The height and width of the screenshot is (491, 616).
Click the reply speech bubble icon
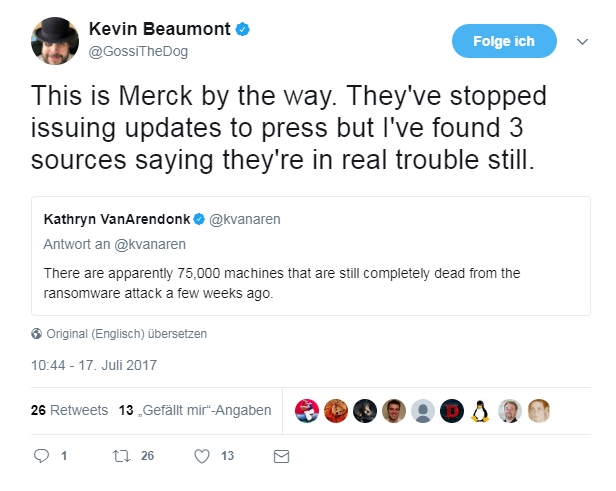coord(41,456)
